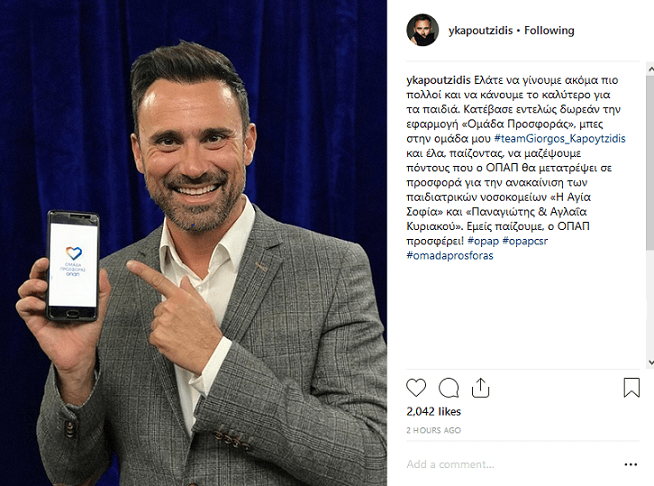The width and height of the screenshot is (654, 486).
Task: Open #opap hashtag link
Action: click(x=483, y=241)
